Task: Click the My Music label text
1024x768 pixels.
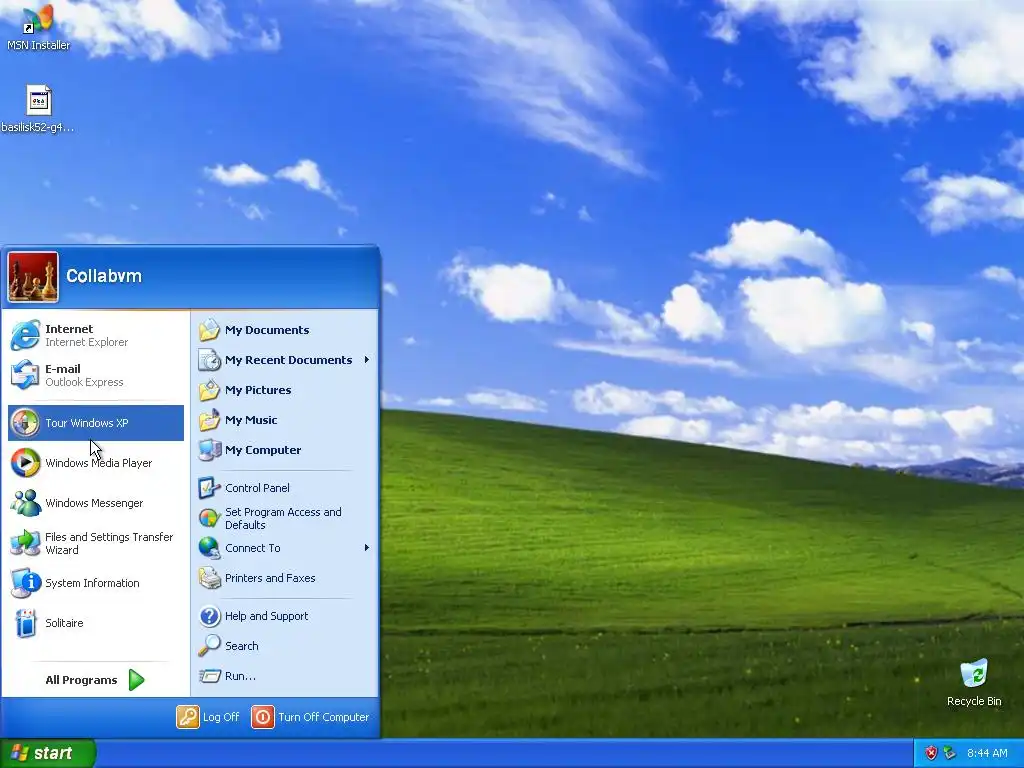Action: 251,420
